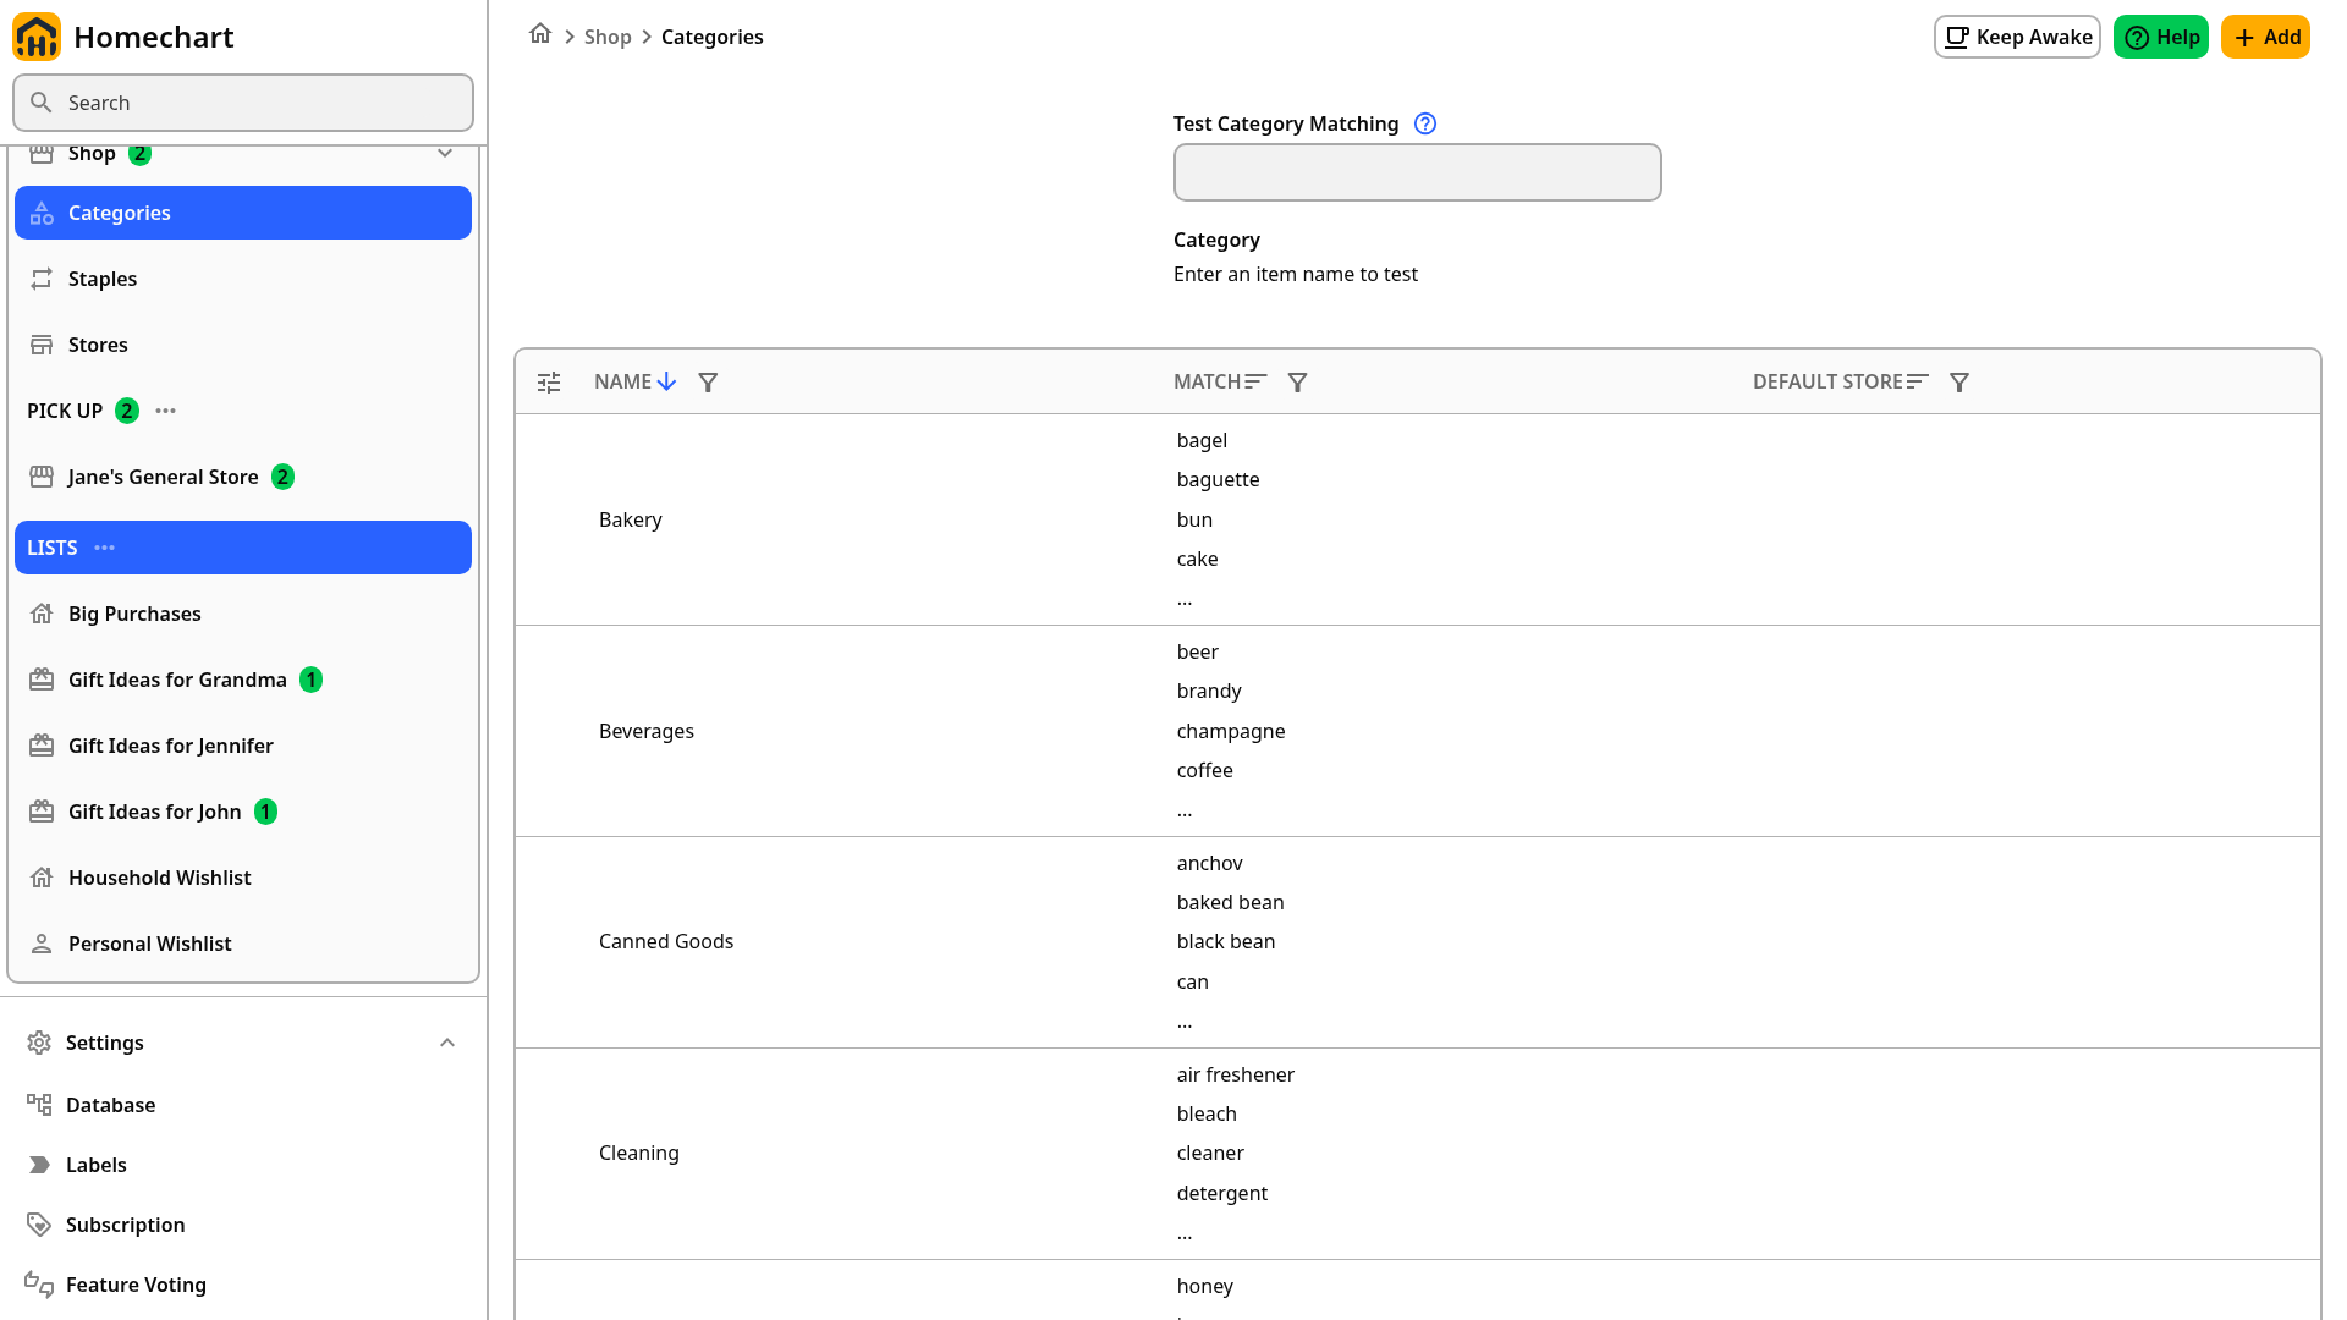Viewport: 2347px width, 1320px height.
Task: Click the Jane's General Store shop icon
Action: coord(41,477)
